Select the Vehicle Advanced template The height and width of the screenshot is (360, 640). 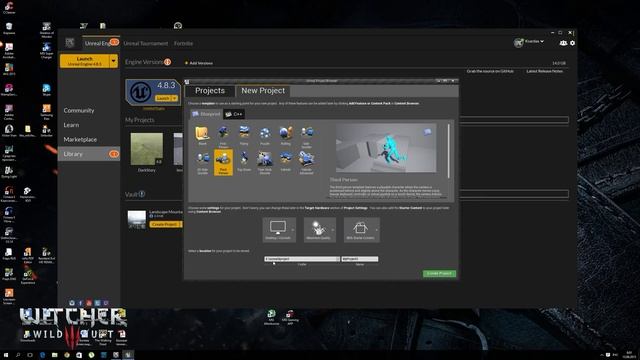coord(307,162)
